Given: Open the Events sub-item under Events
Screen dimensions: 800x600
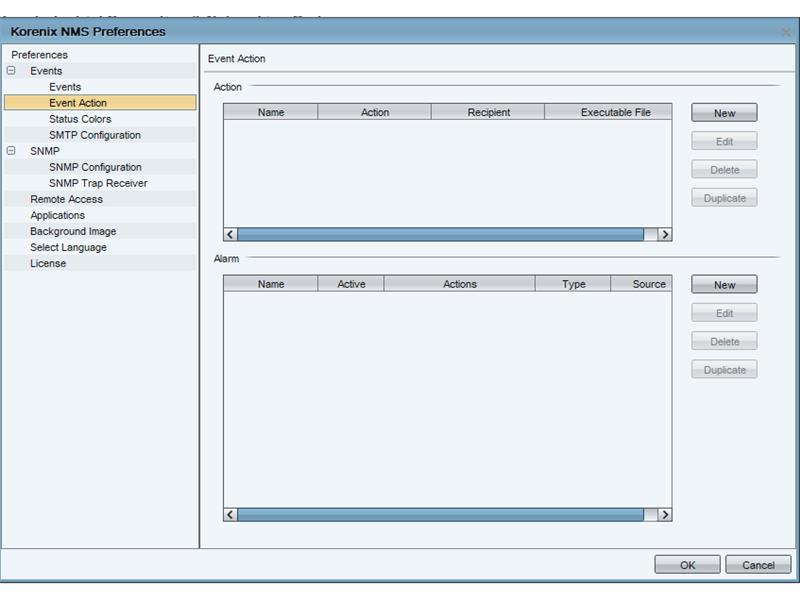Looking at the screenshot, I should click(x=65, y=87).
